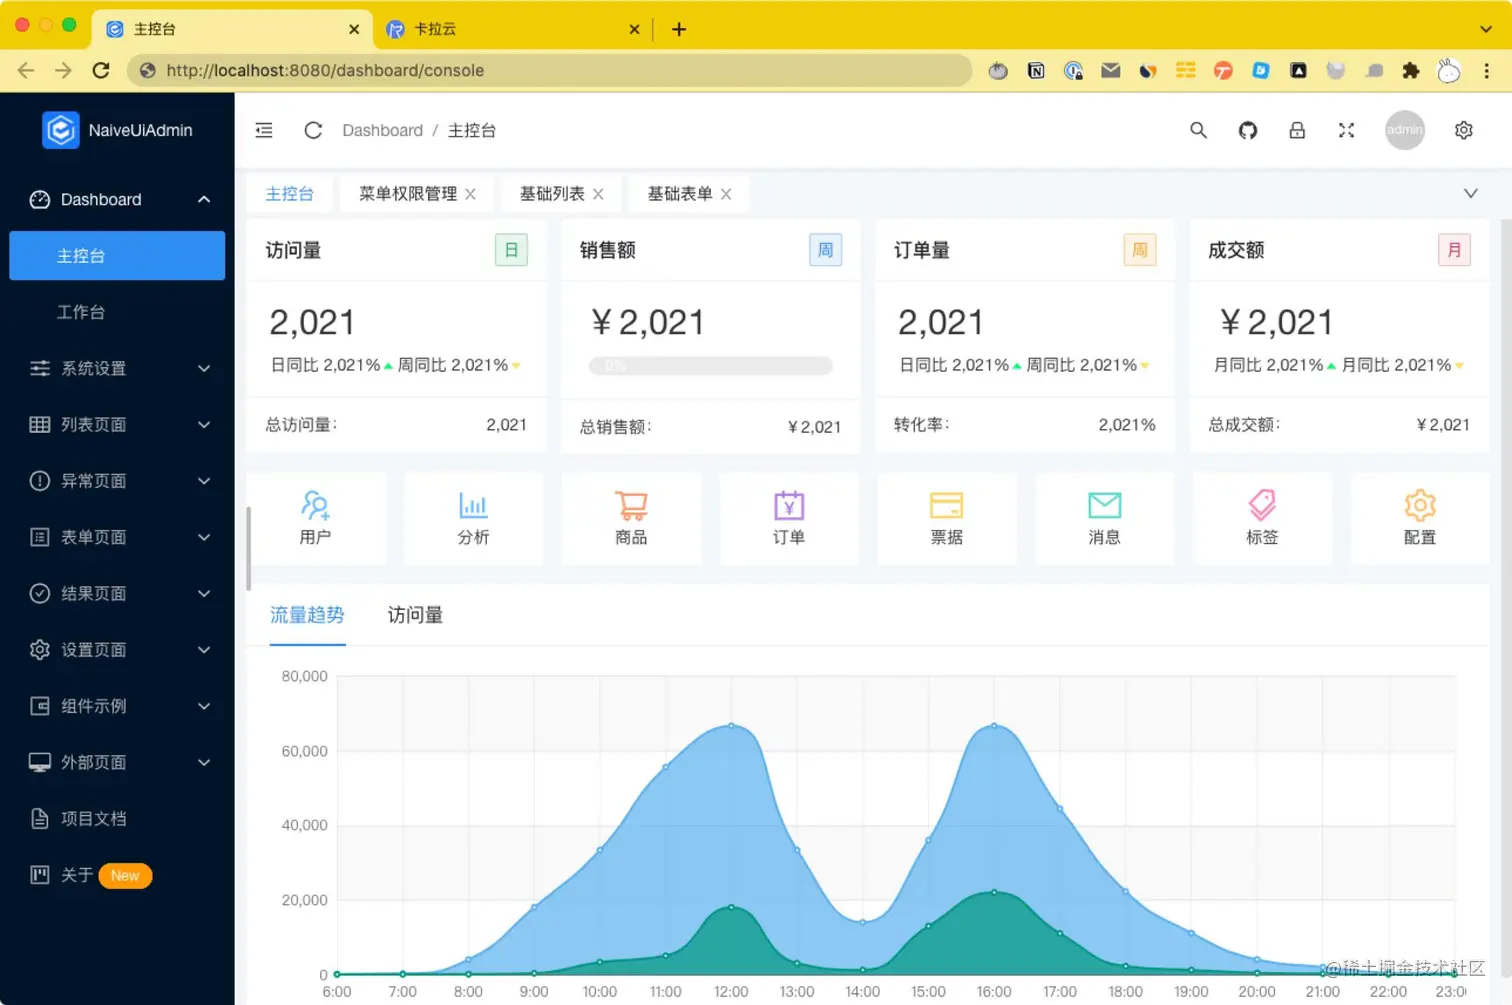Click the mail extension icon in browser toolbar

(1110, 70)
